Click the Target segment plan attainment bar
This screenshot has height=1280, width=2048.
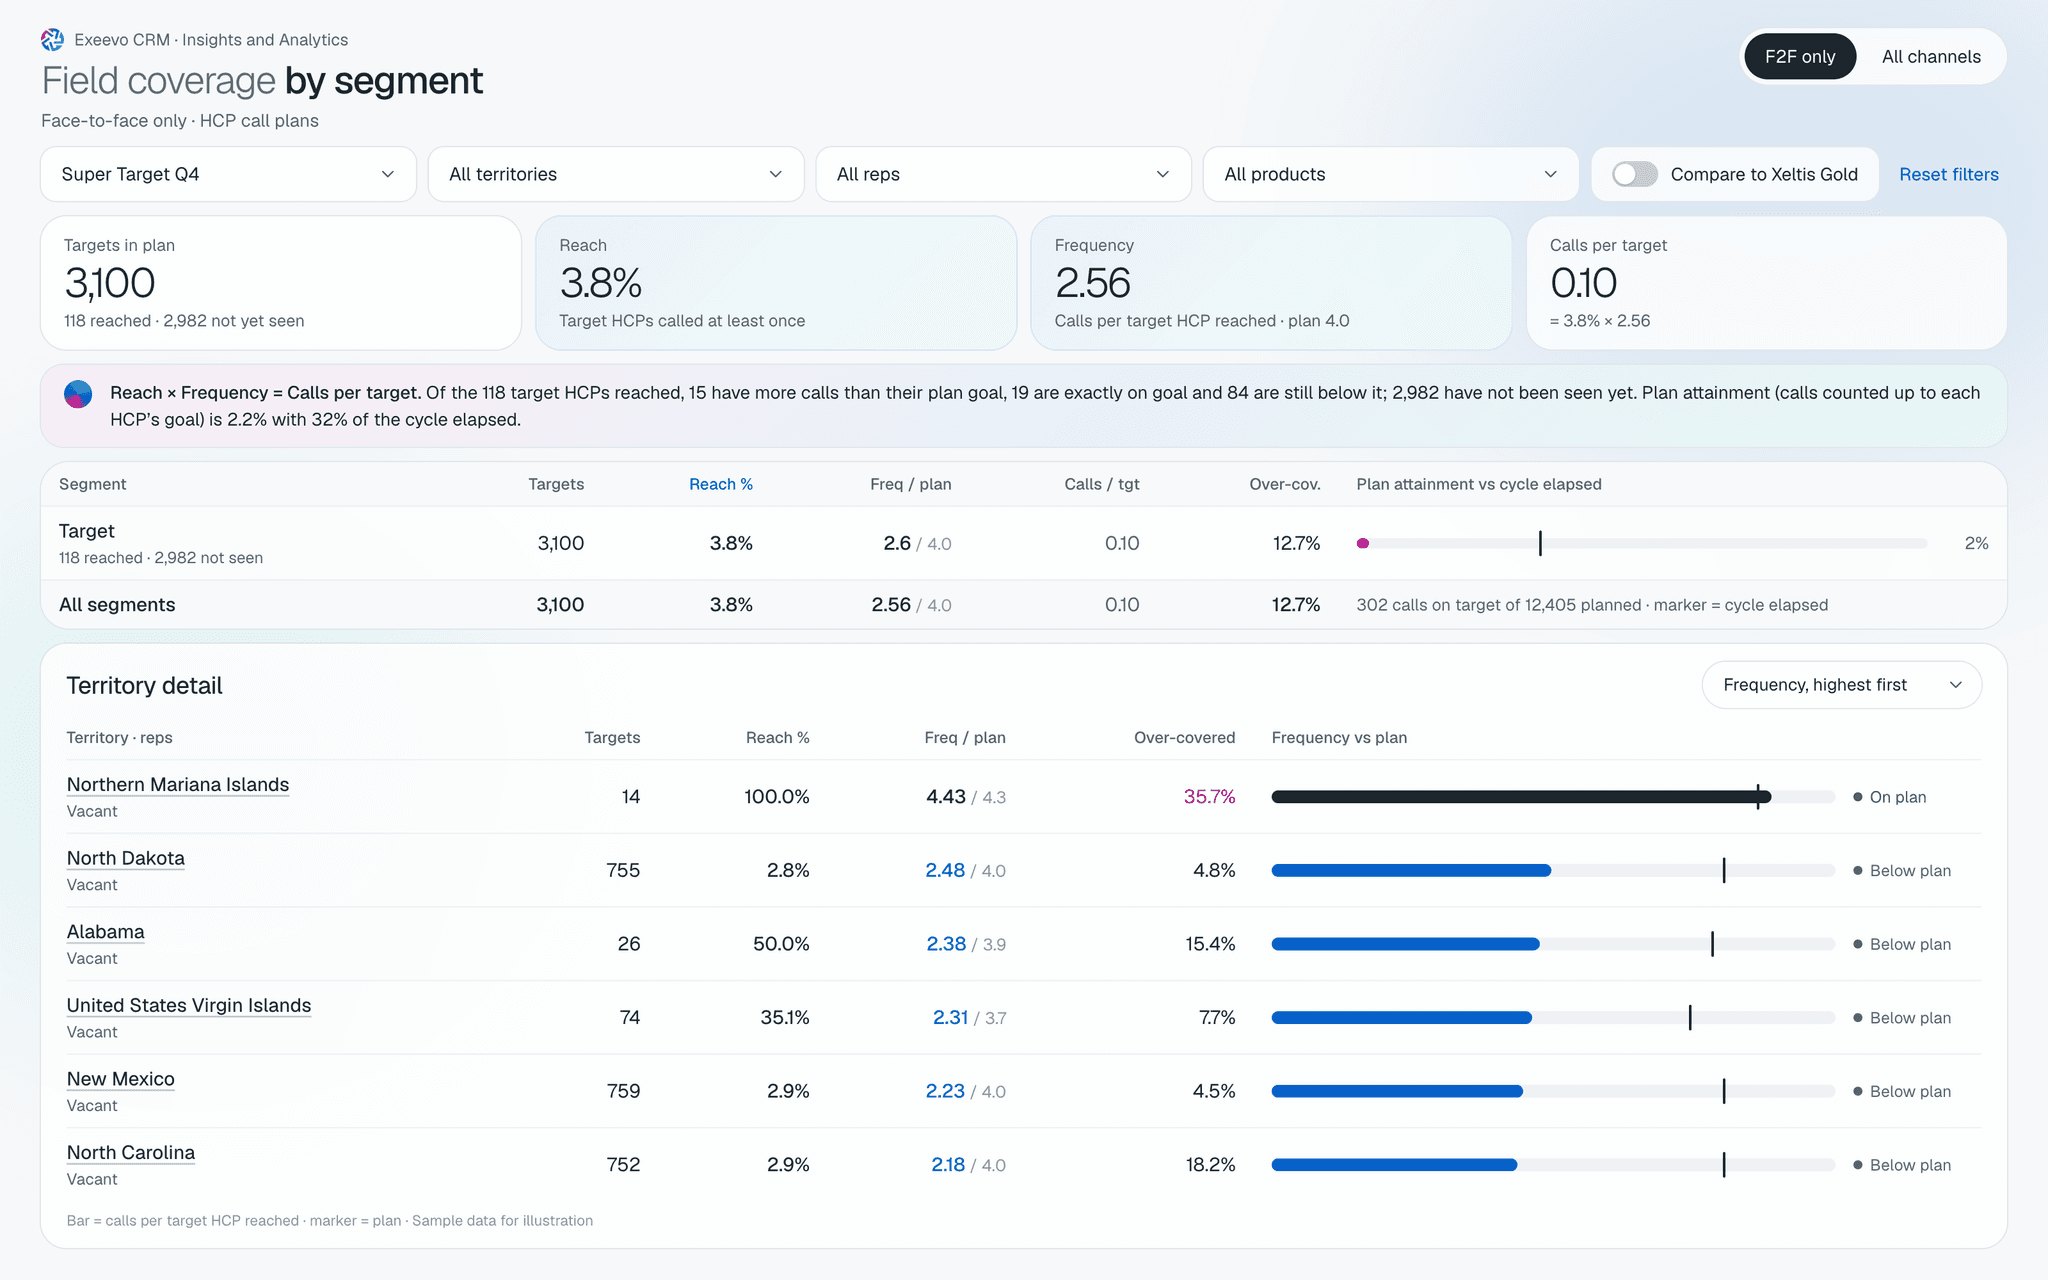coord(1641,543)
